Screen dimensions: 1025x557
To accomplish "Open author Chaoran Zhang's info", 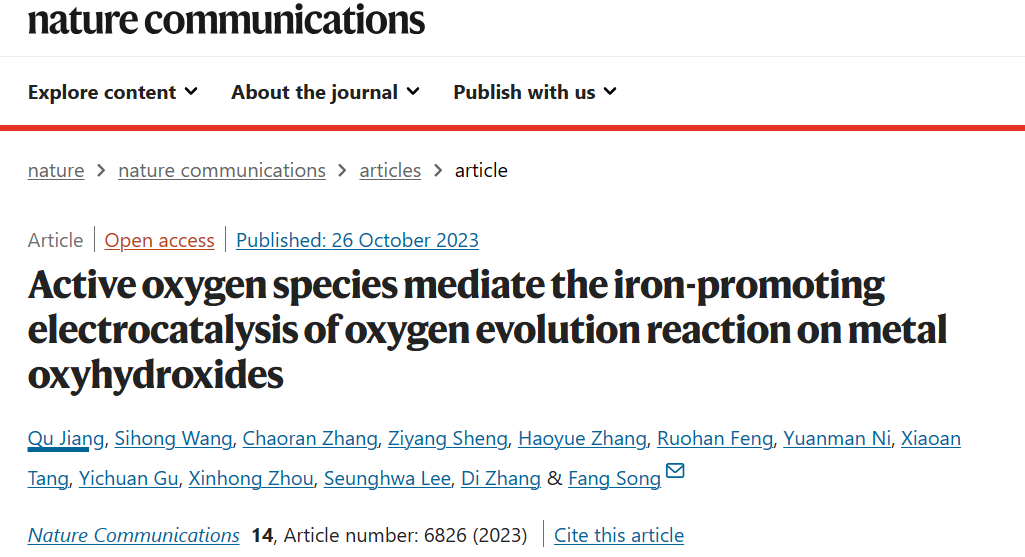I will [x=310, y=439].
